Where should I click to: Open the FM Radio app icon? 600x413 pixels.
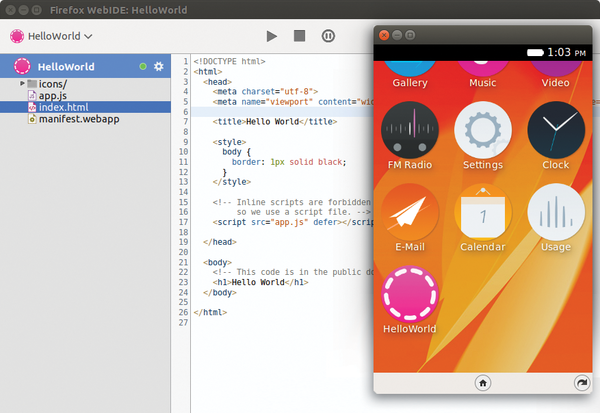[x=410, y=130]
